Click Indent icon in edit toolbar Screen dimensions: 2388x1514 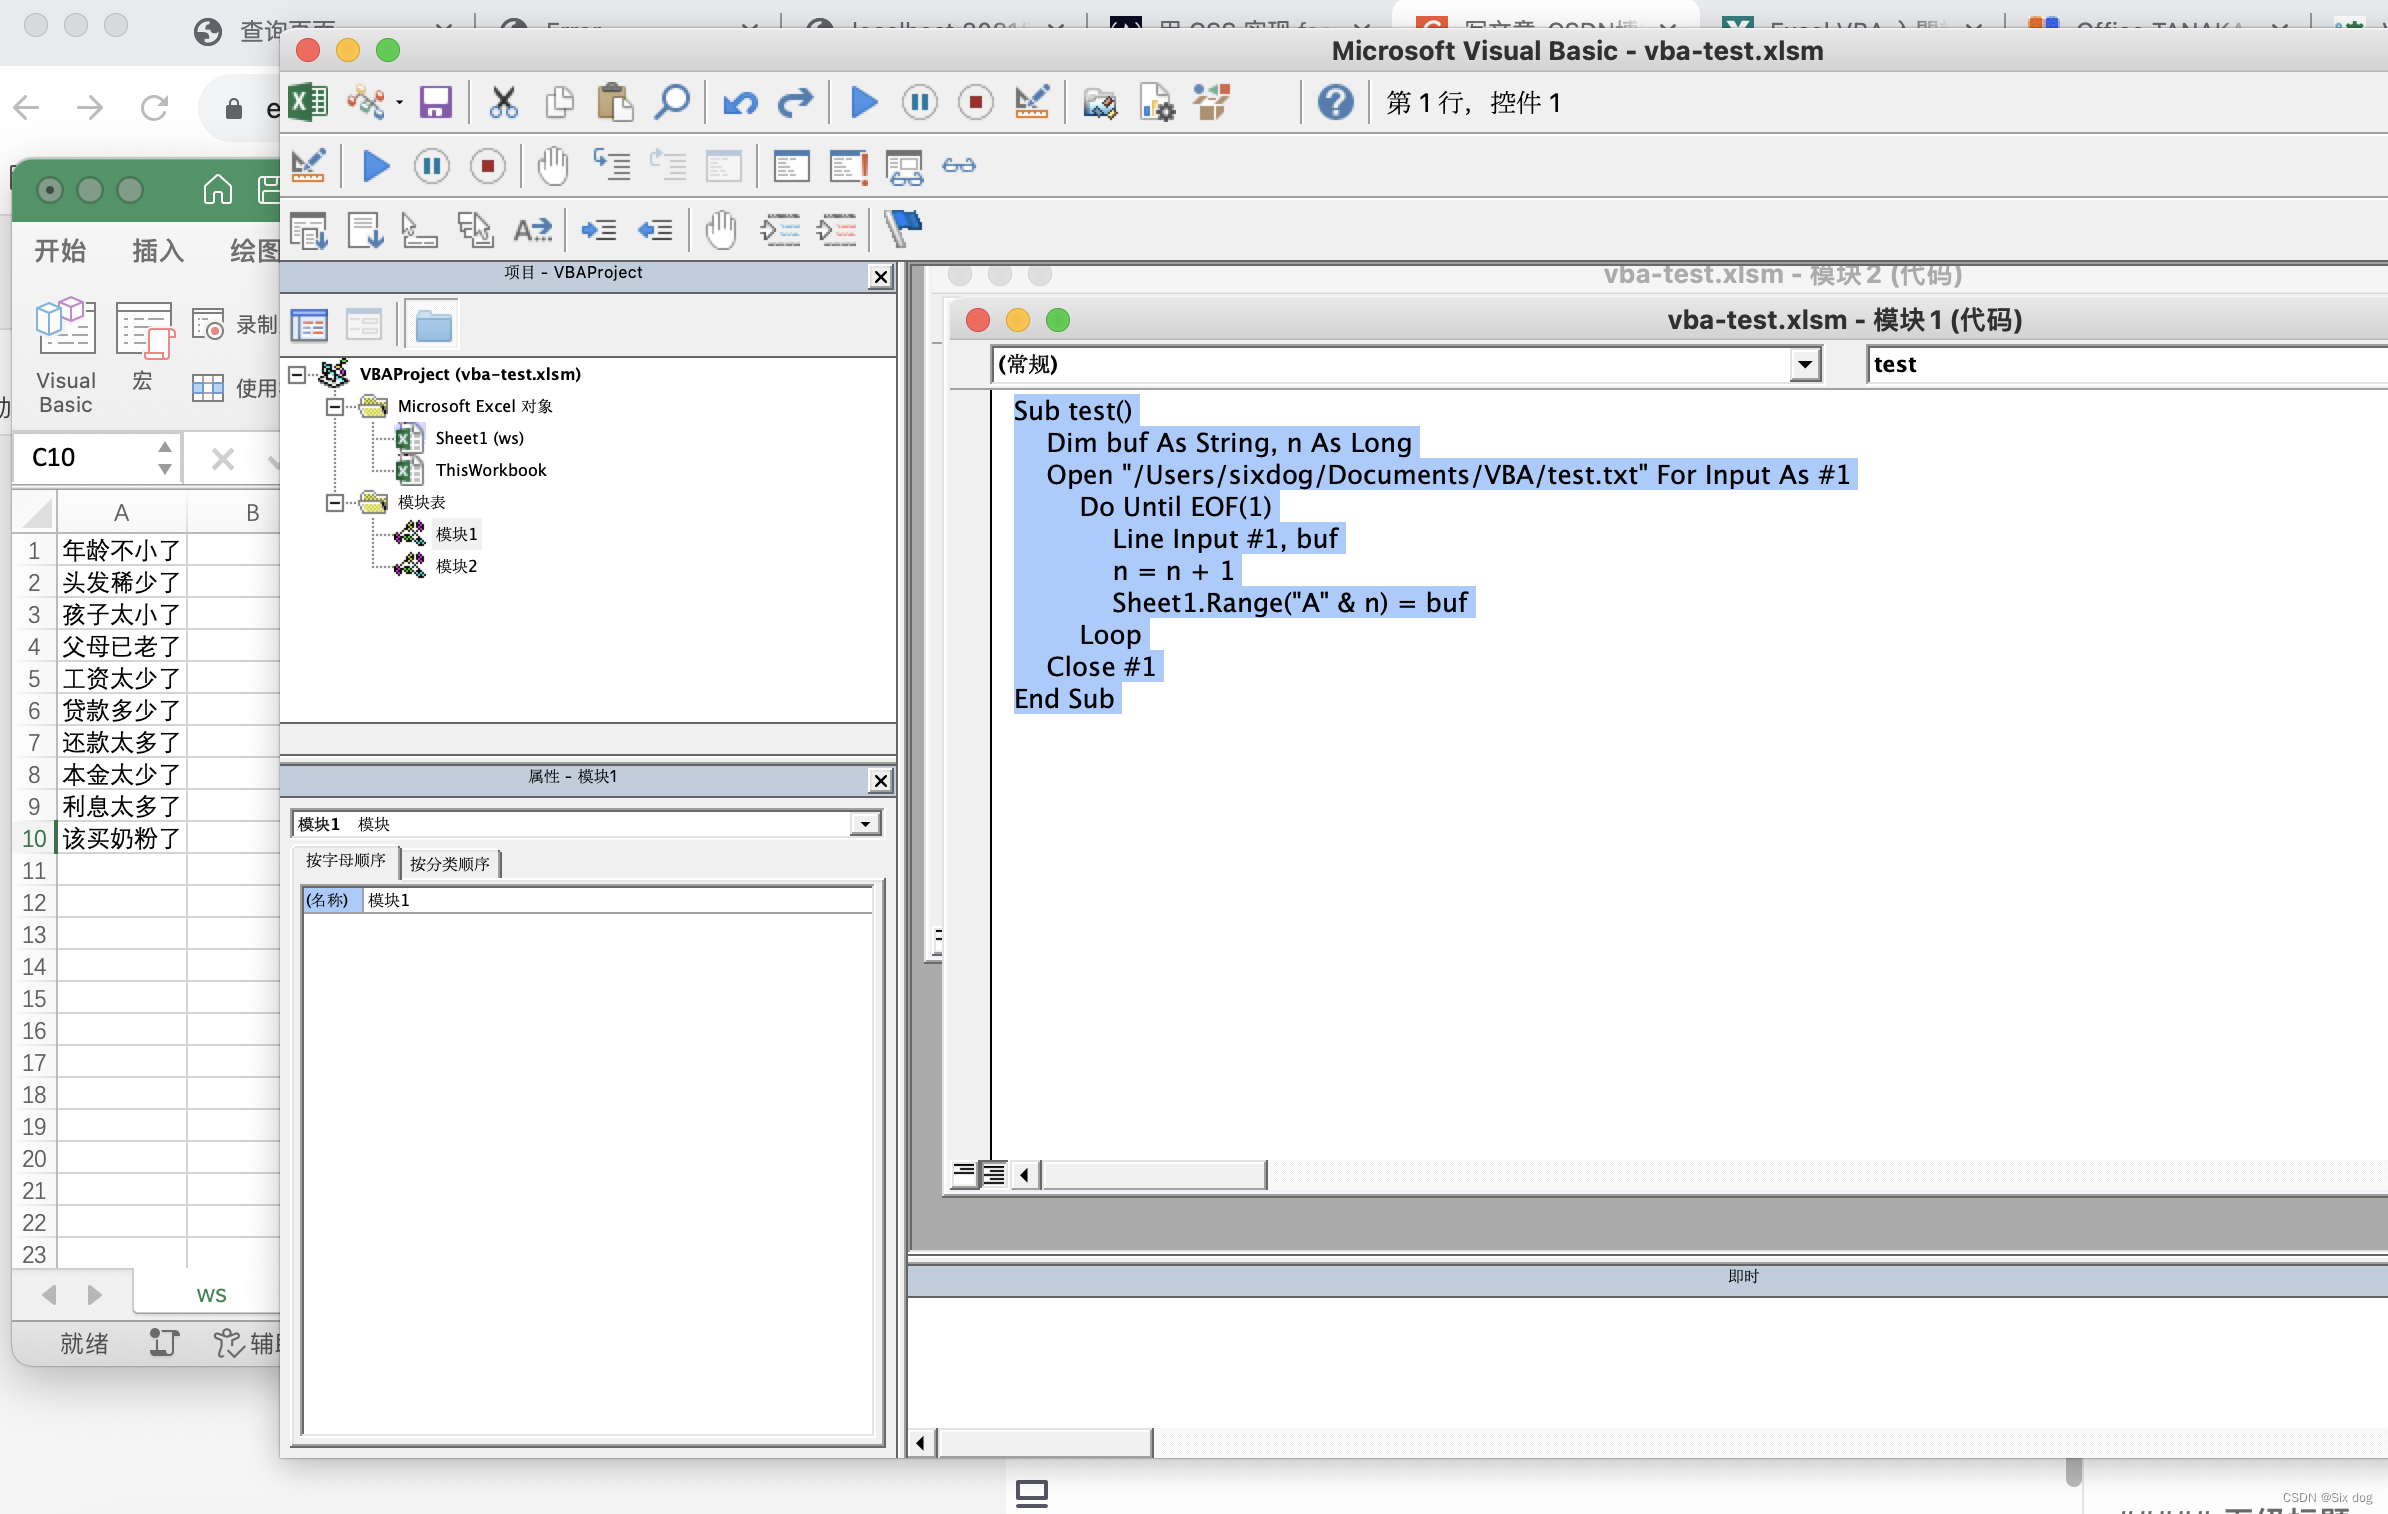599,230
